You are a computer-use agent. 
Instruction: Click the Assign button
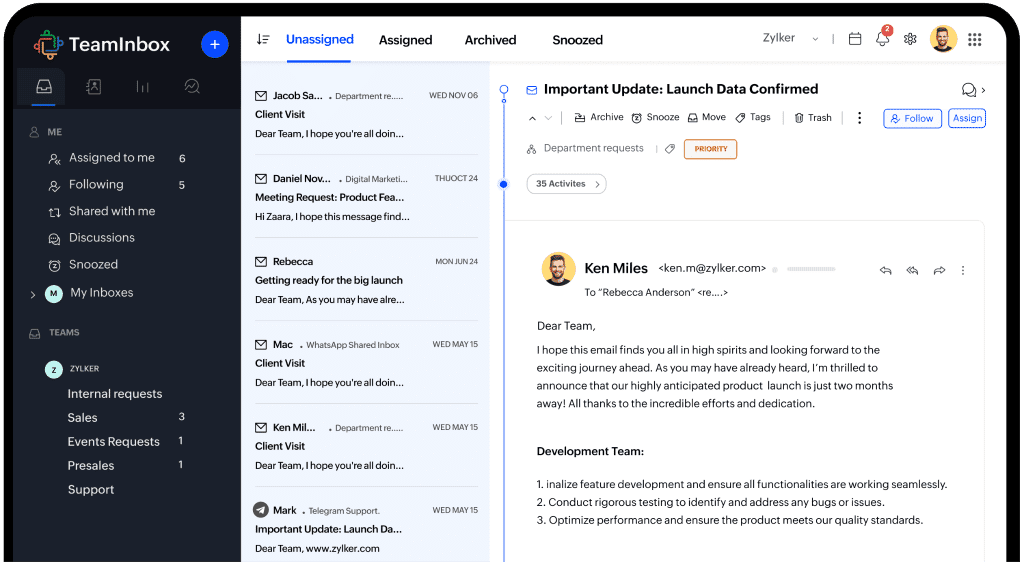click(x=967, y=118)
